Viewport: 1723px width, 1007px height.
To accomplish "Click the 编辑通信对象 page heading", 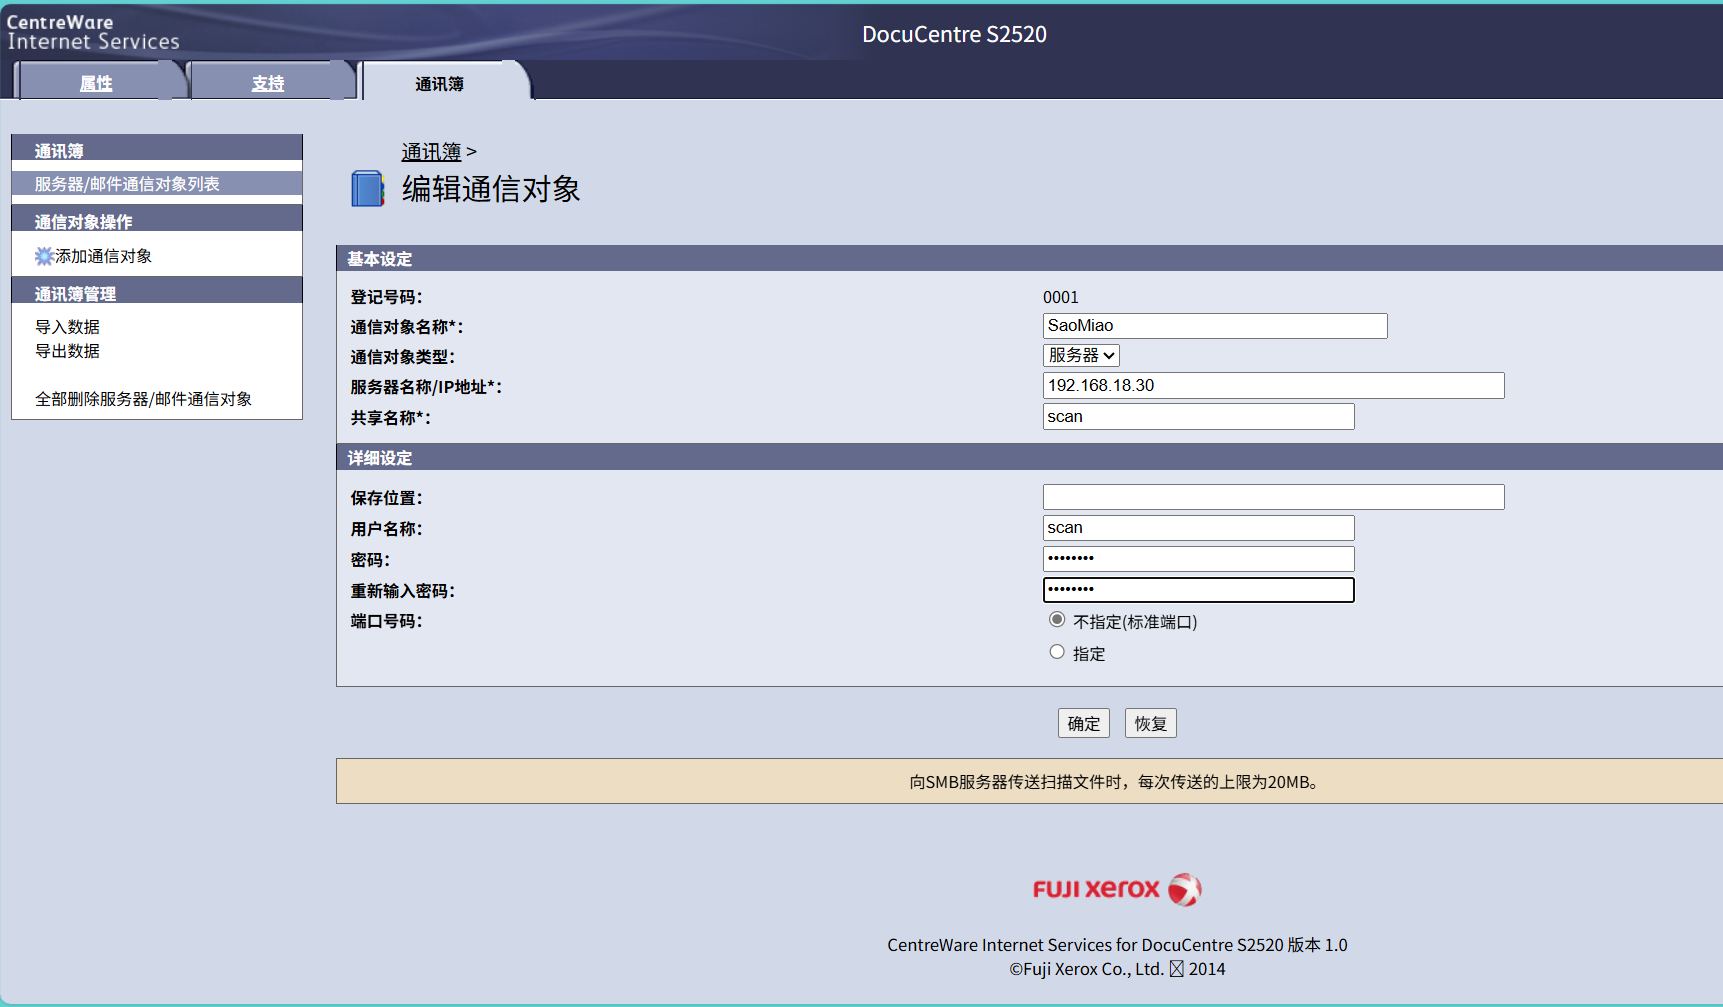I will pyautogui.click(x=491, y=189).
